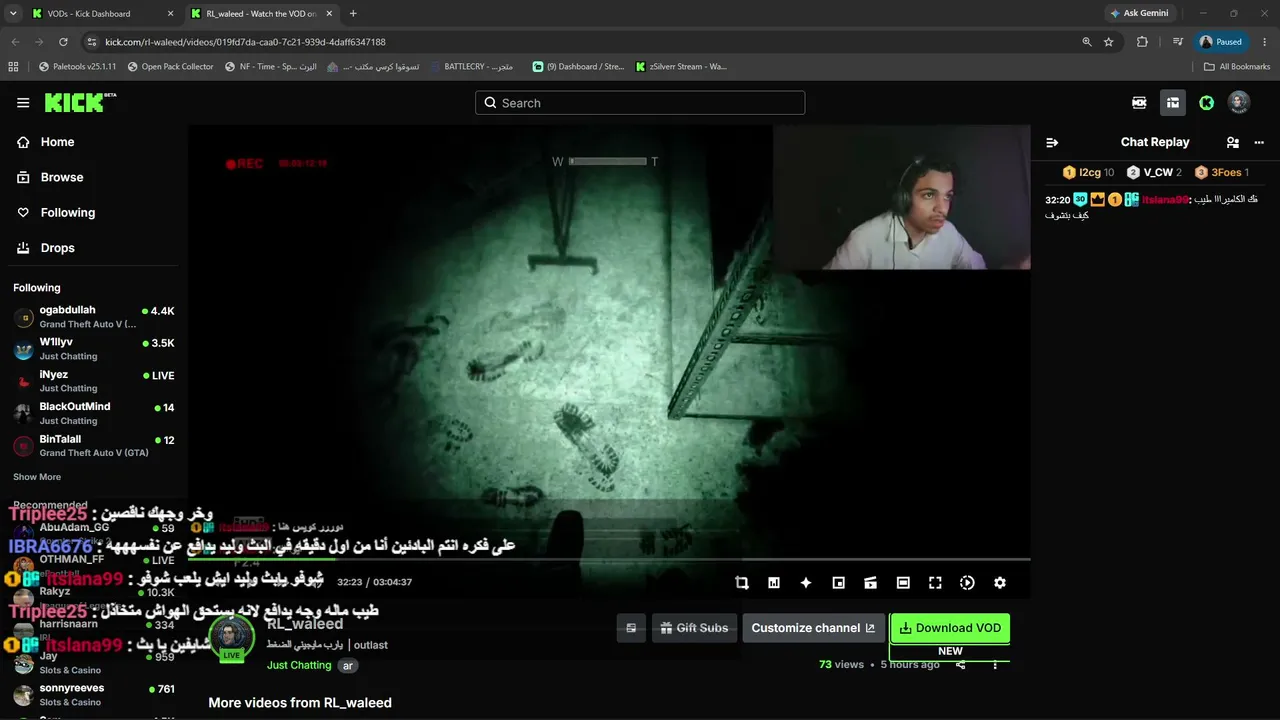Open Chat Replay more options menu

point(1259,143)
